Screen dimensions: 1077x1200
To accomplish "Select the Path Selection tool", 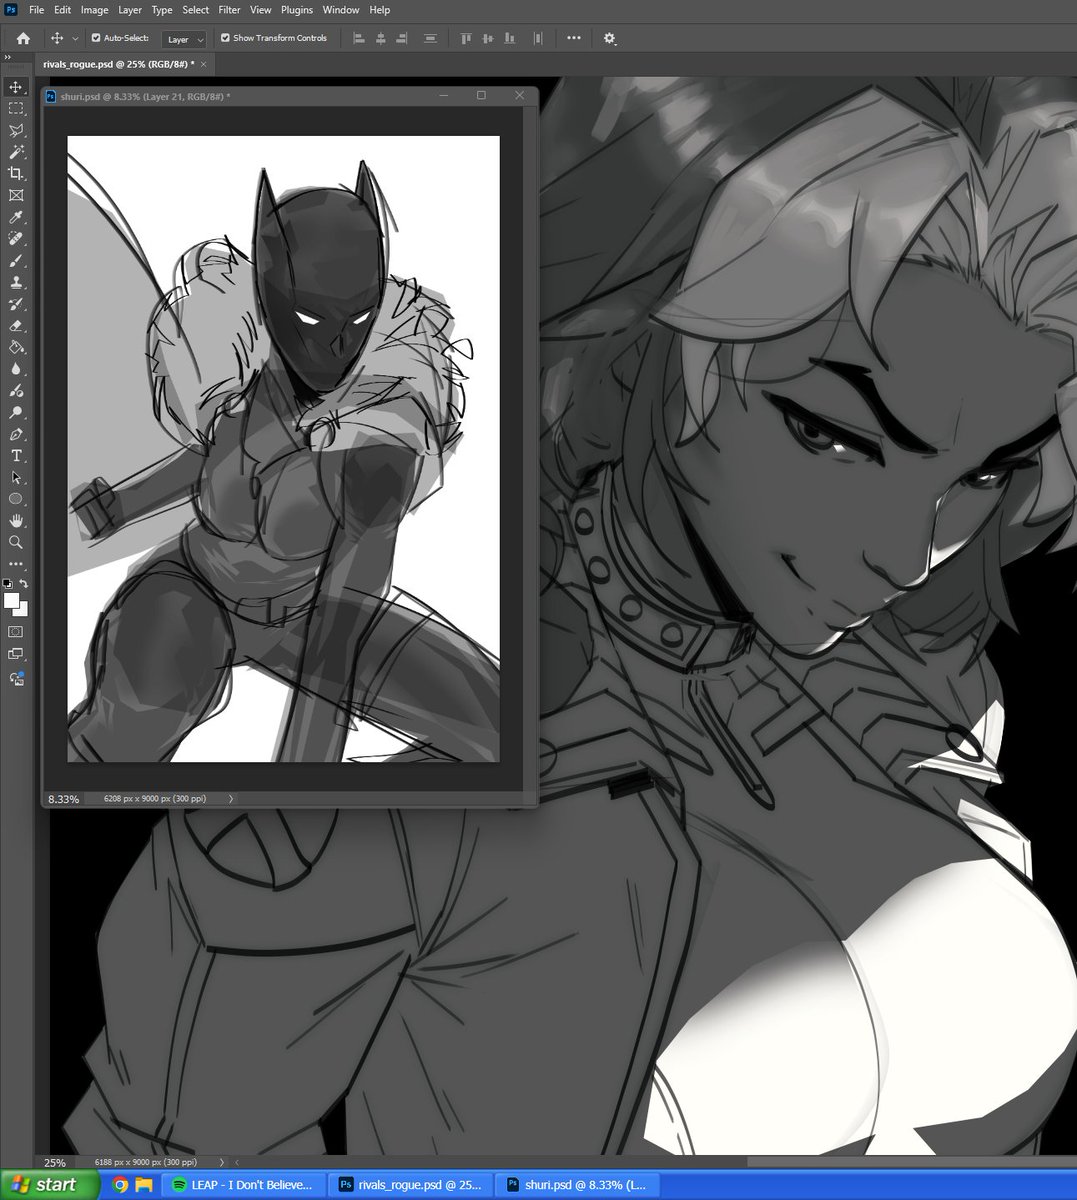I will pyautogui.click(x=16, y=478).
